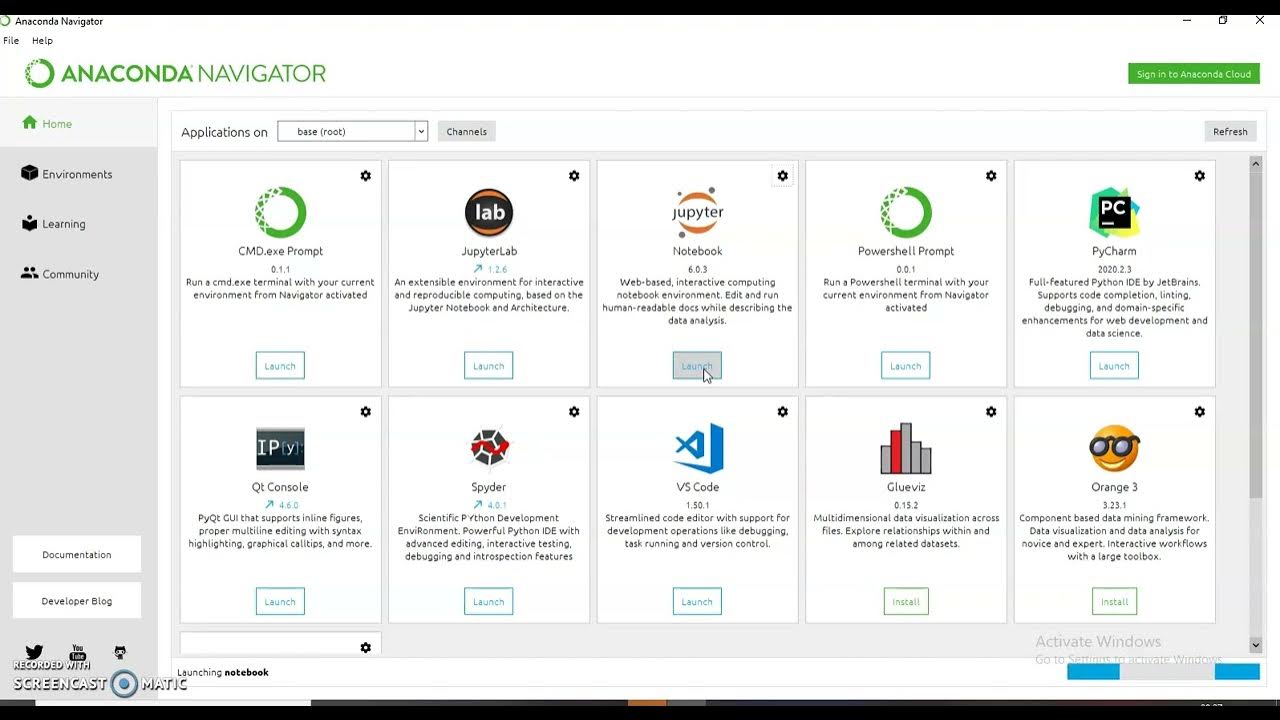Launch VS Code
The height and width of the screenshot is (720, 1280).
[697, 602]
